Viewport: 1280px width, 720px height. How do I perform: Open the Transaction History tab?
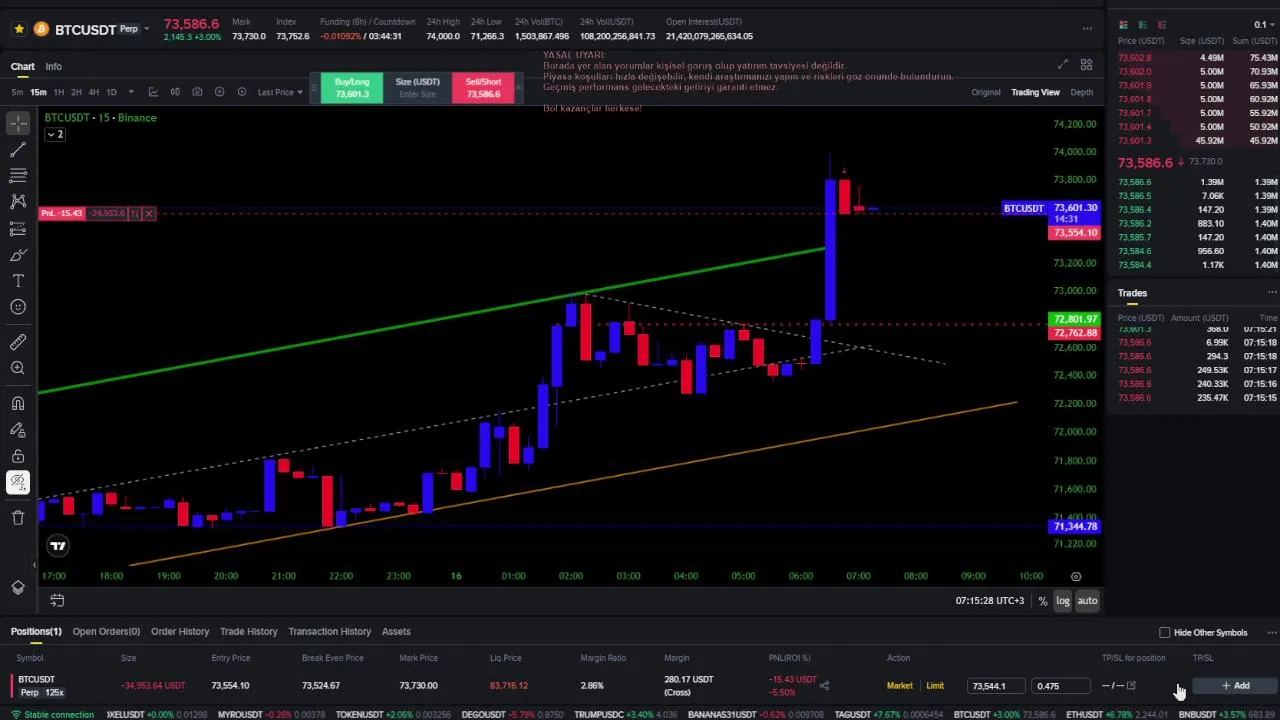coord(329,632)
